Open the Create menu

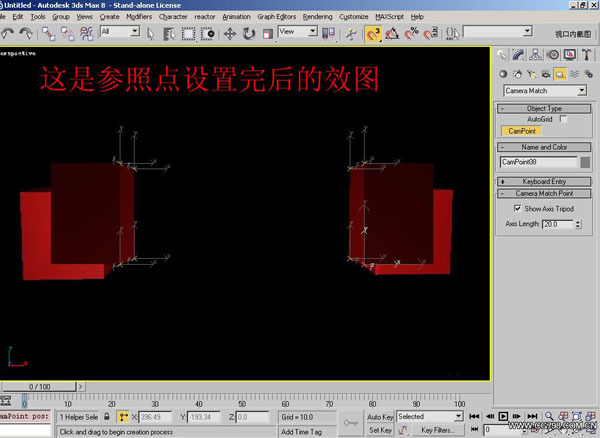[109, 17]
